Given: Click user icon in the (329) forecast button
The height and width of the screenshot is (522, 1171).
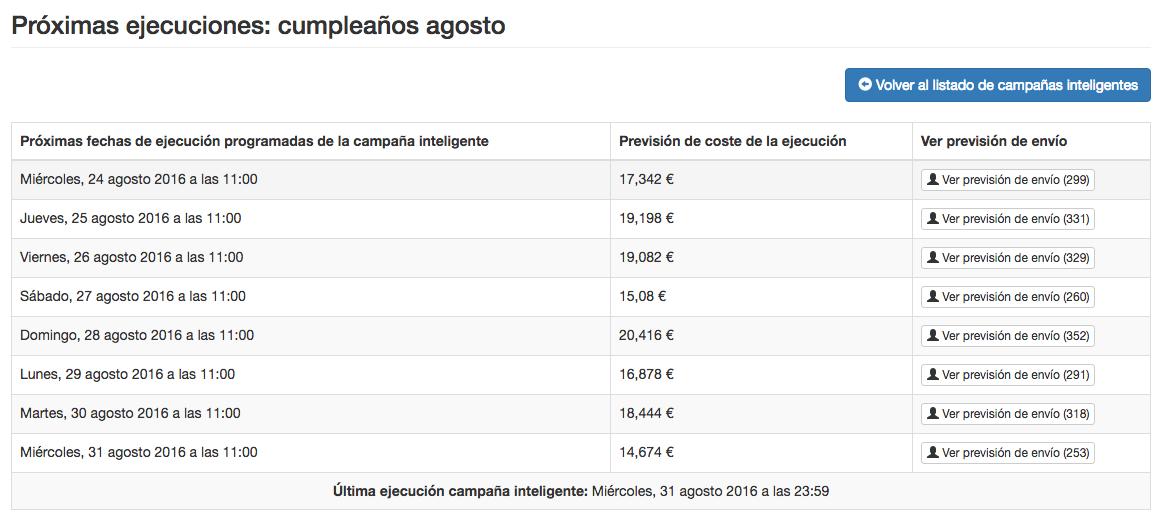Looking at the screenshot, I should [933, 258].
